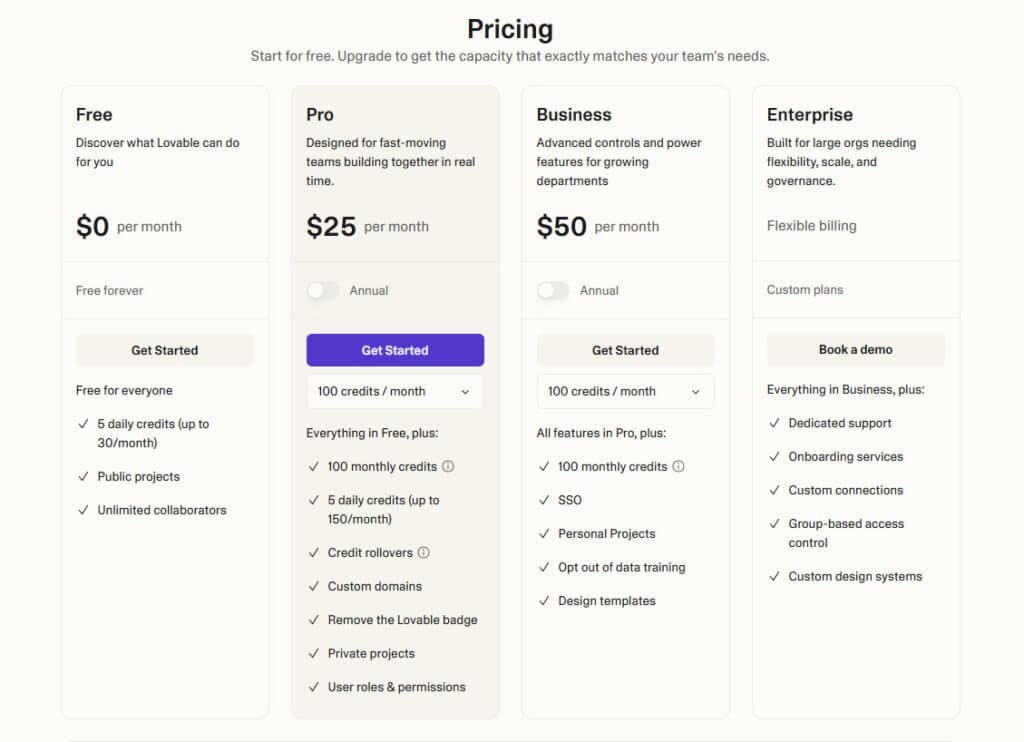Image resolution: width=1024 pixels, height=742 pixels.
Task: Book a demo for Enterprise plan
Action: 855,350
